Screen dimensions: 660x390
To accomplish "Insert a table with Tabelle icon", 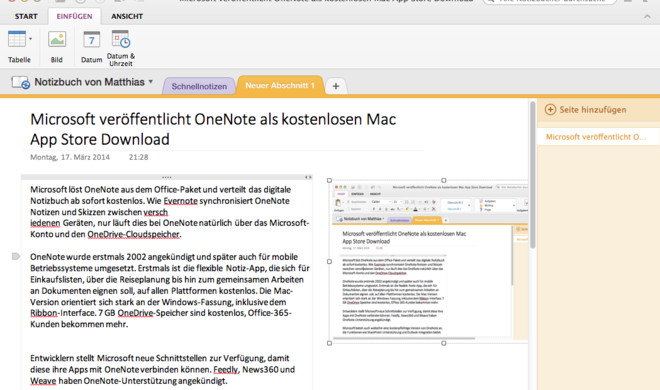I will coord(17,39).
